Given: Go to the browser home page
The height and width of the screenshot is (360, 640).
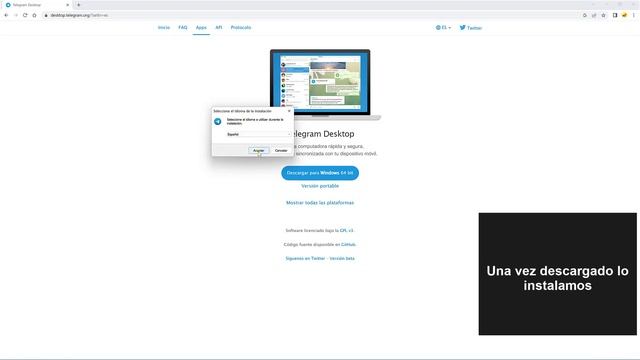Looking at the screenshot, I should pos(34,15).
